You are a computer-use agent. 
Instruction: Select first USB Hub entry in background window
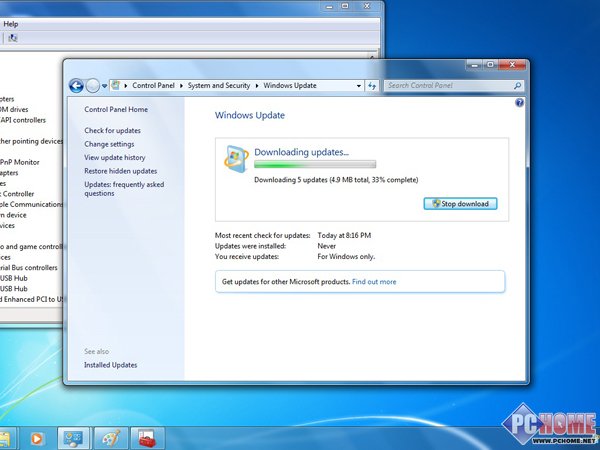(x=14, y=278)
